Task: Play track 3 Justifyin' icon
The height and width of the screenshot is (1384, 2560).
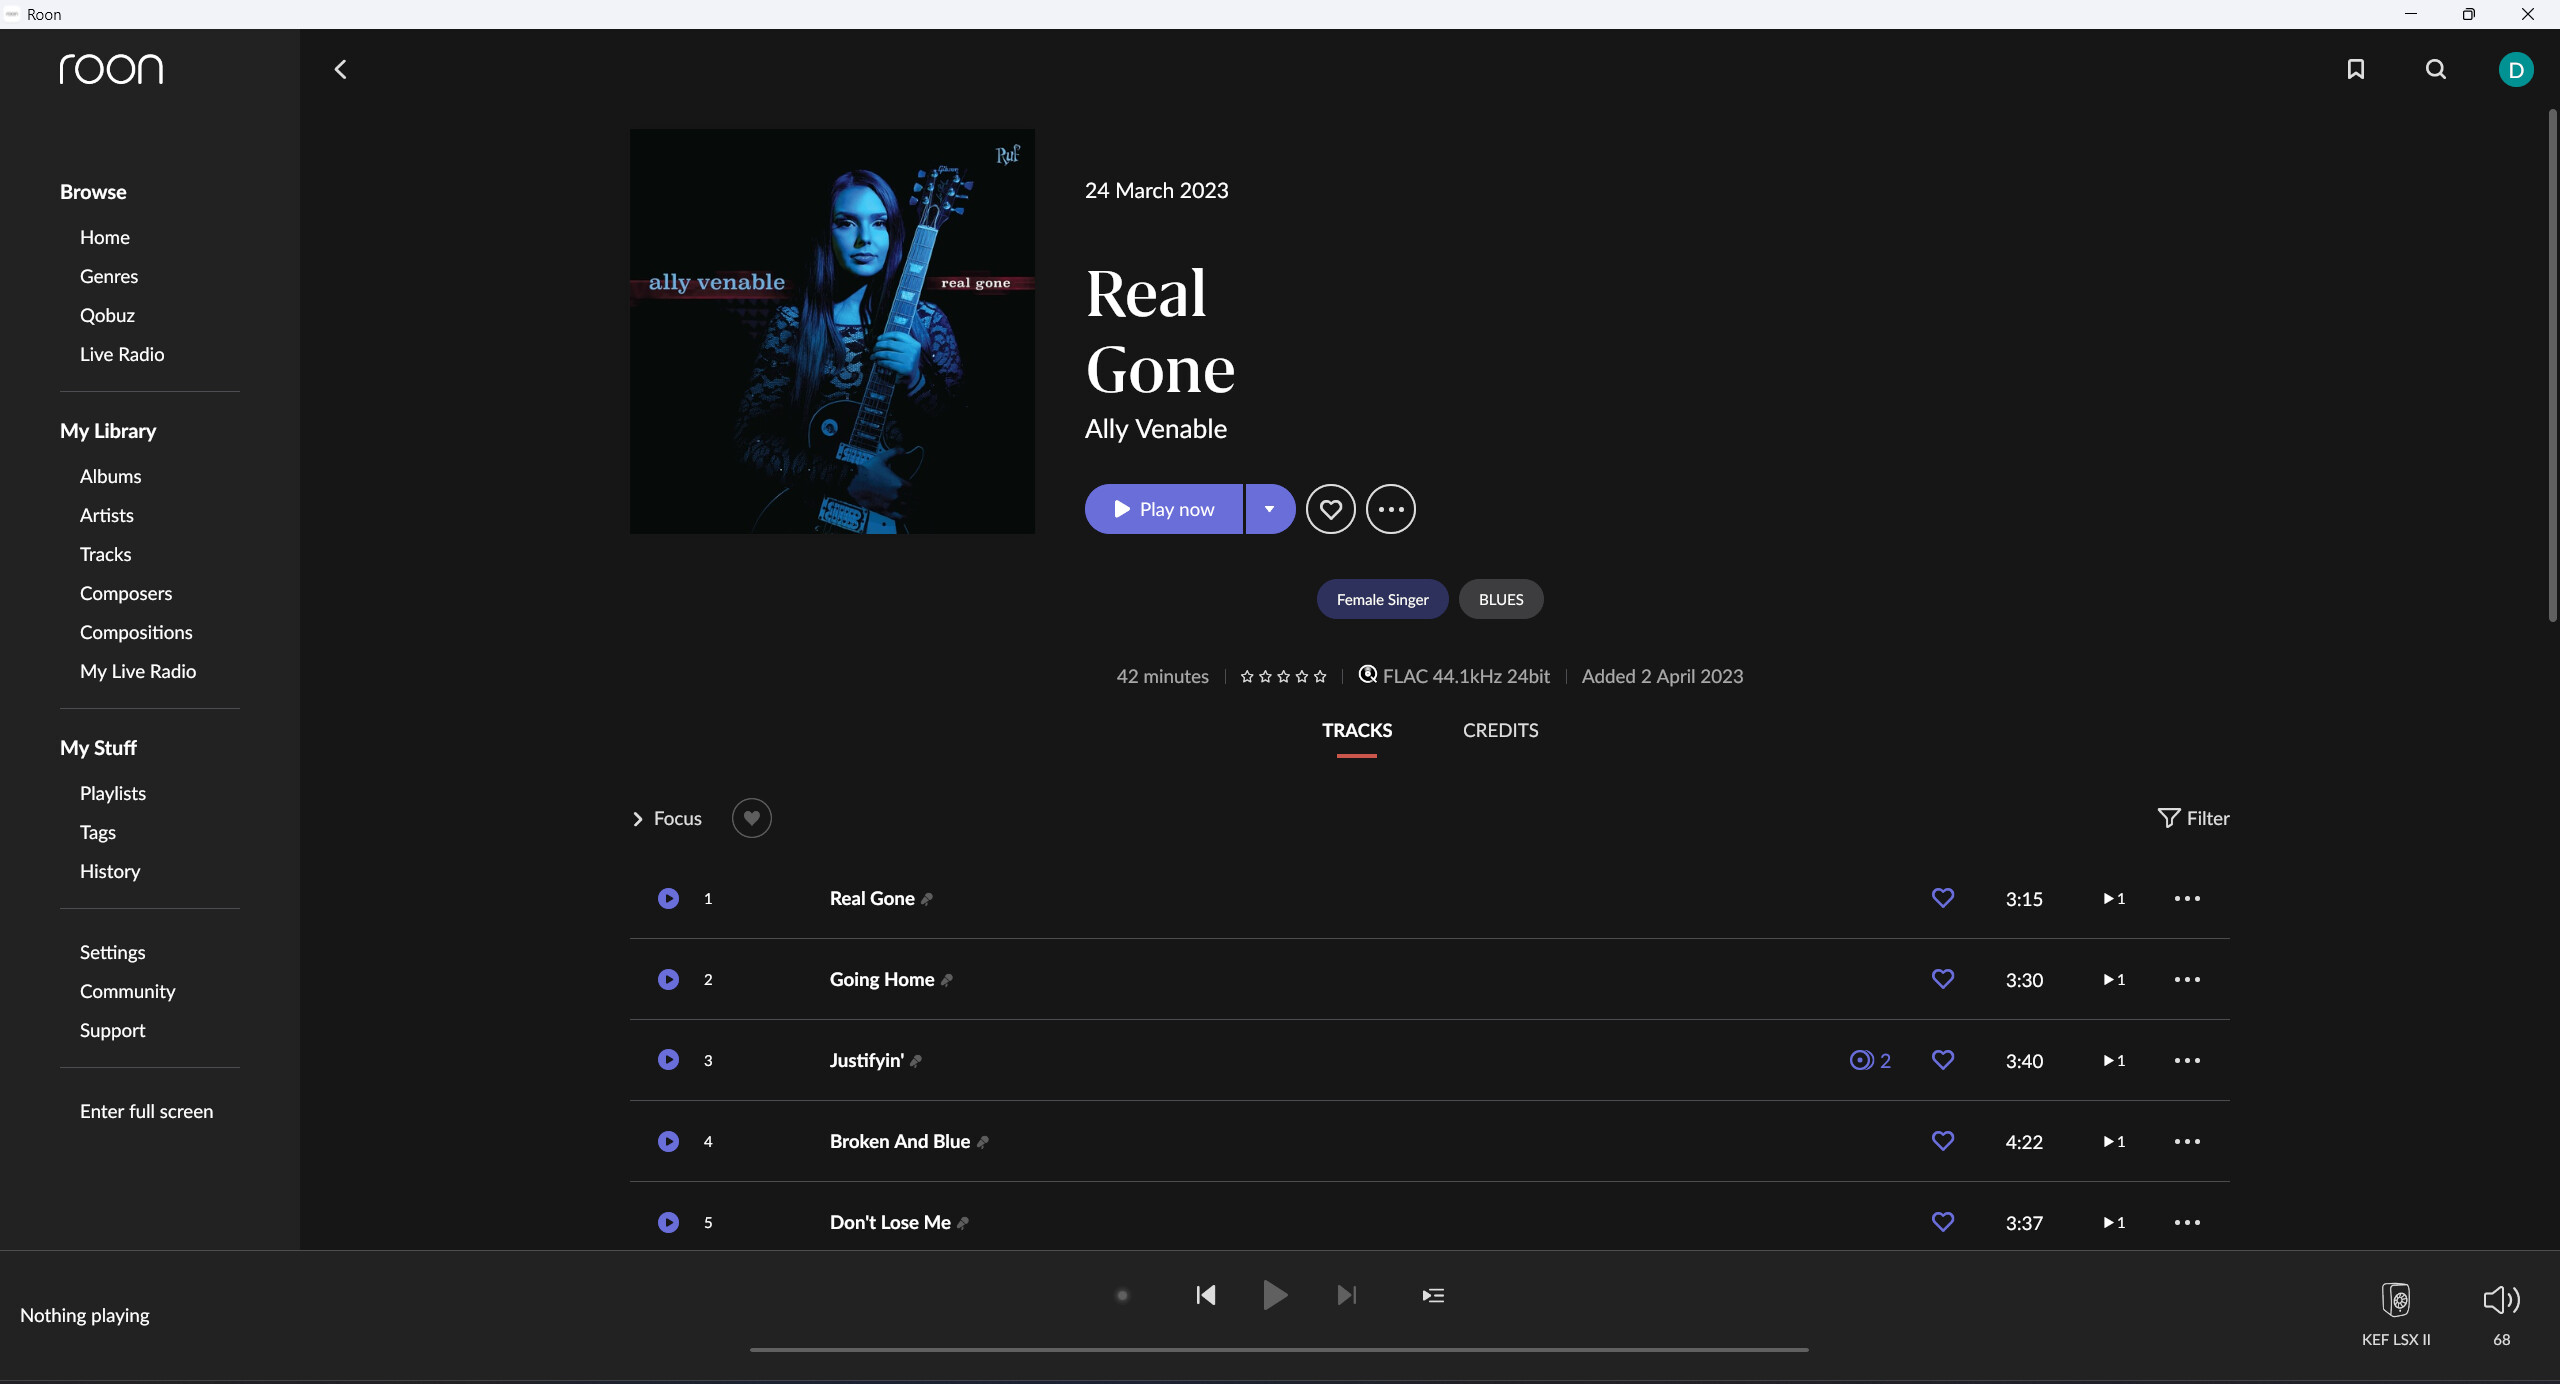Action: (668, 1060)
